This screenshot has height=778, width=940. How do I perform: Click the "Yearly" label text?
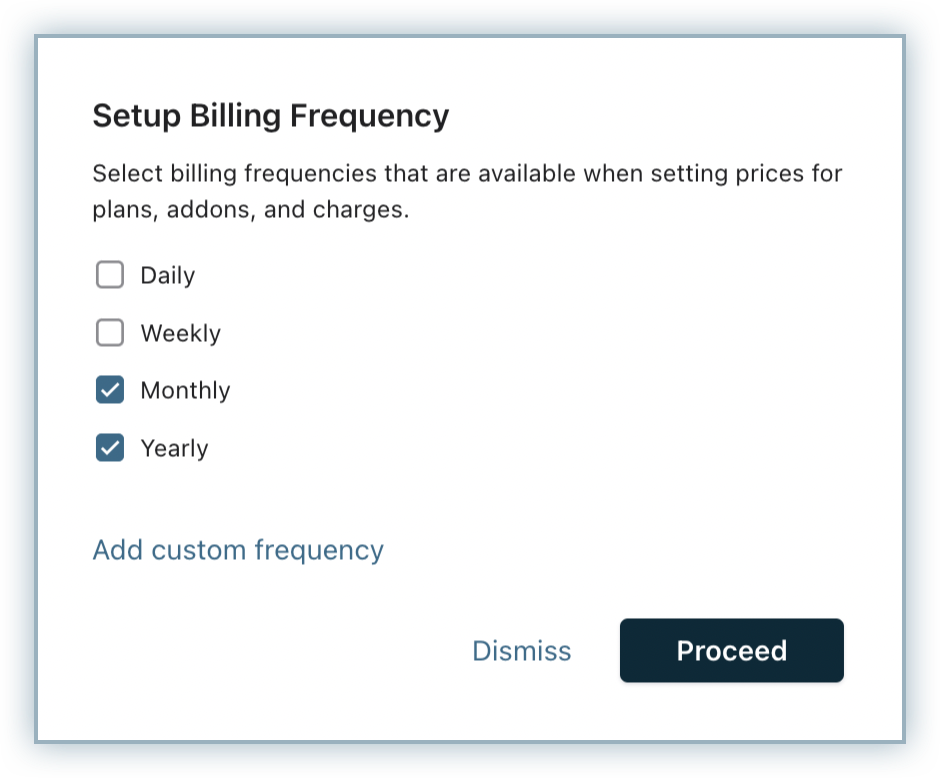click(174, 448)
